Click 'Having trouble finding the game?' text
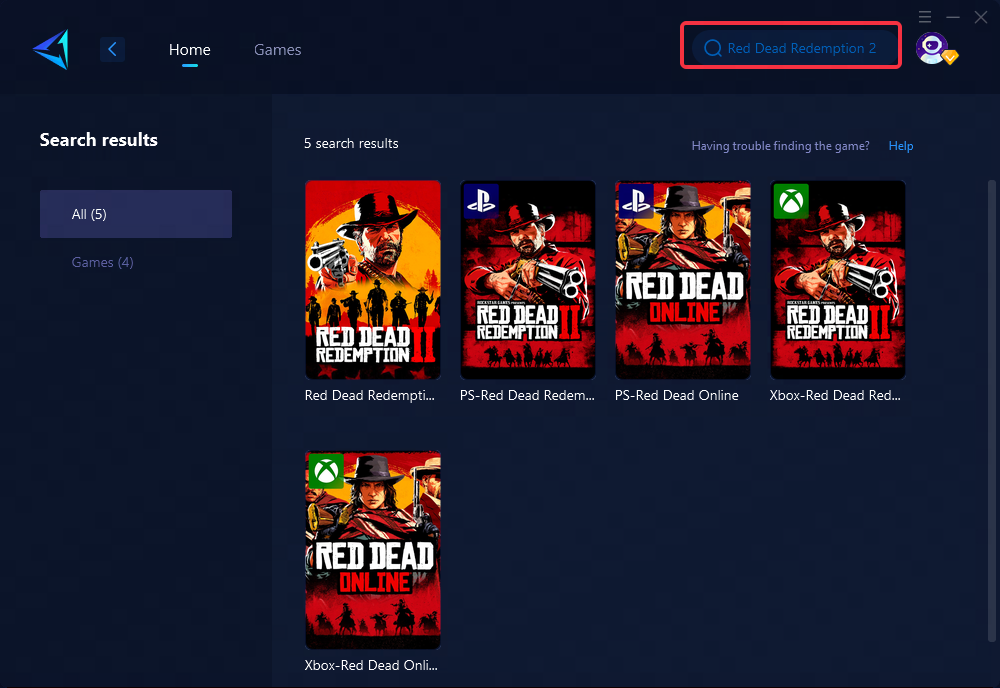 pos(781,146)
